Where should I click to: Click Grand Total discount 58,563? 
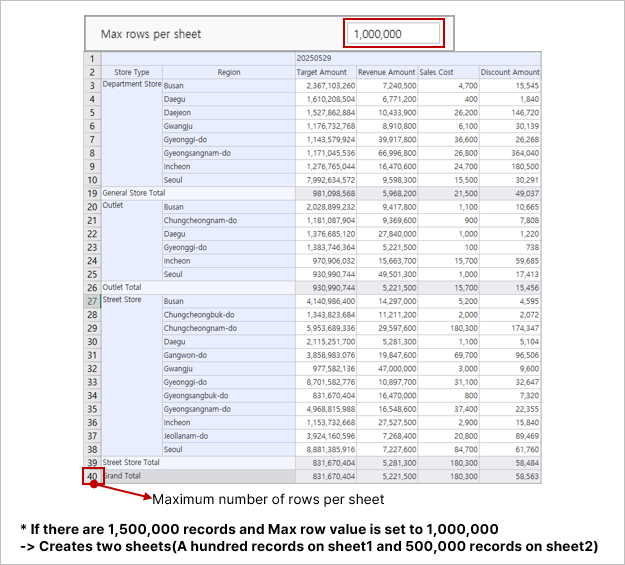coord(510,476)
